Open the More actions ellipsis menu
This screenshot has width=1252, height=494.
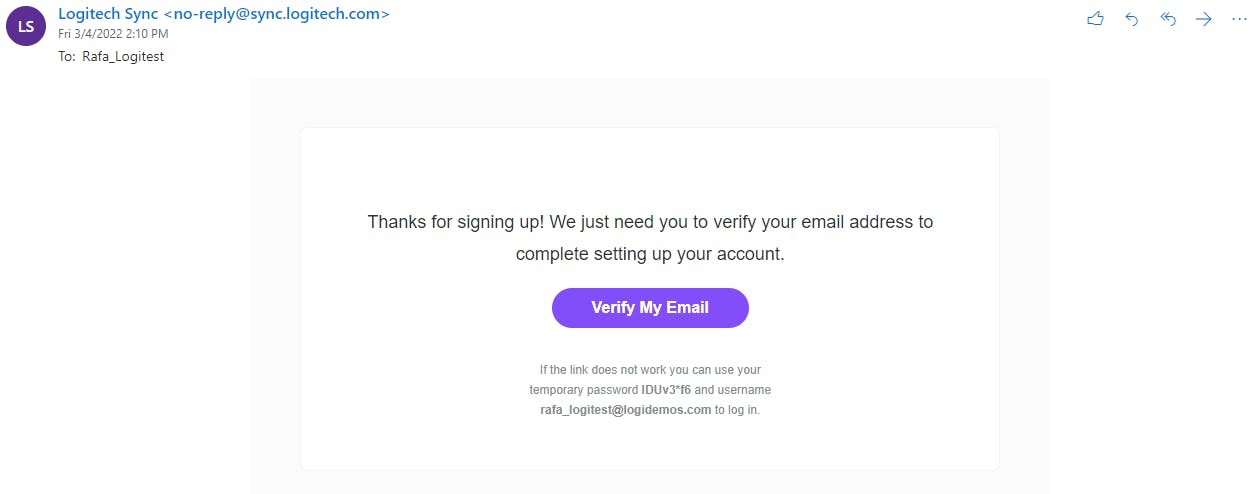[1239, 19]
